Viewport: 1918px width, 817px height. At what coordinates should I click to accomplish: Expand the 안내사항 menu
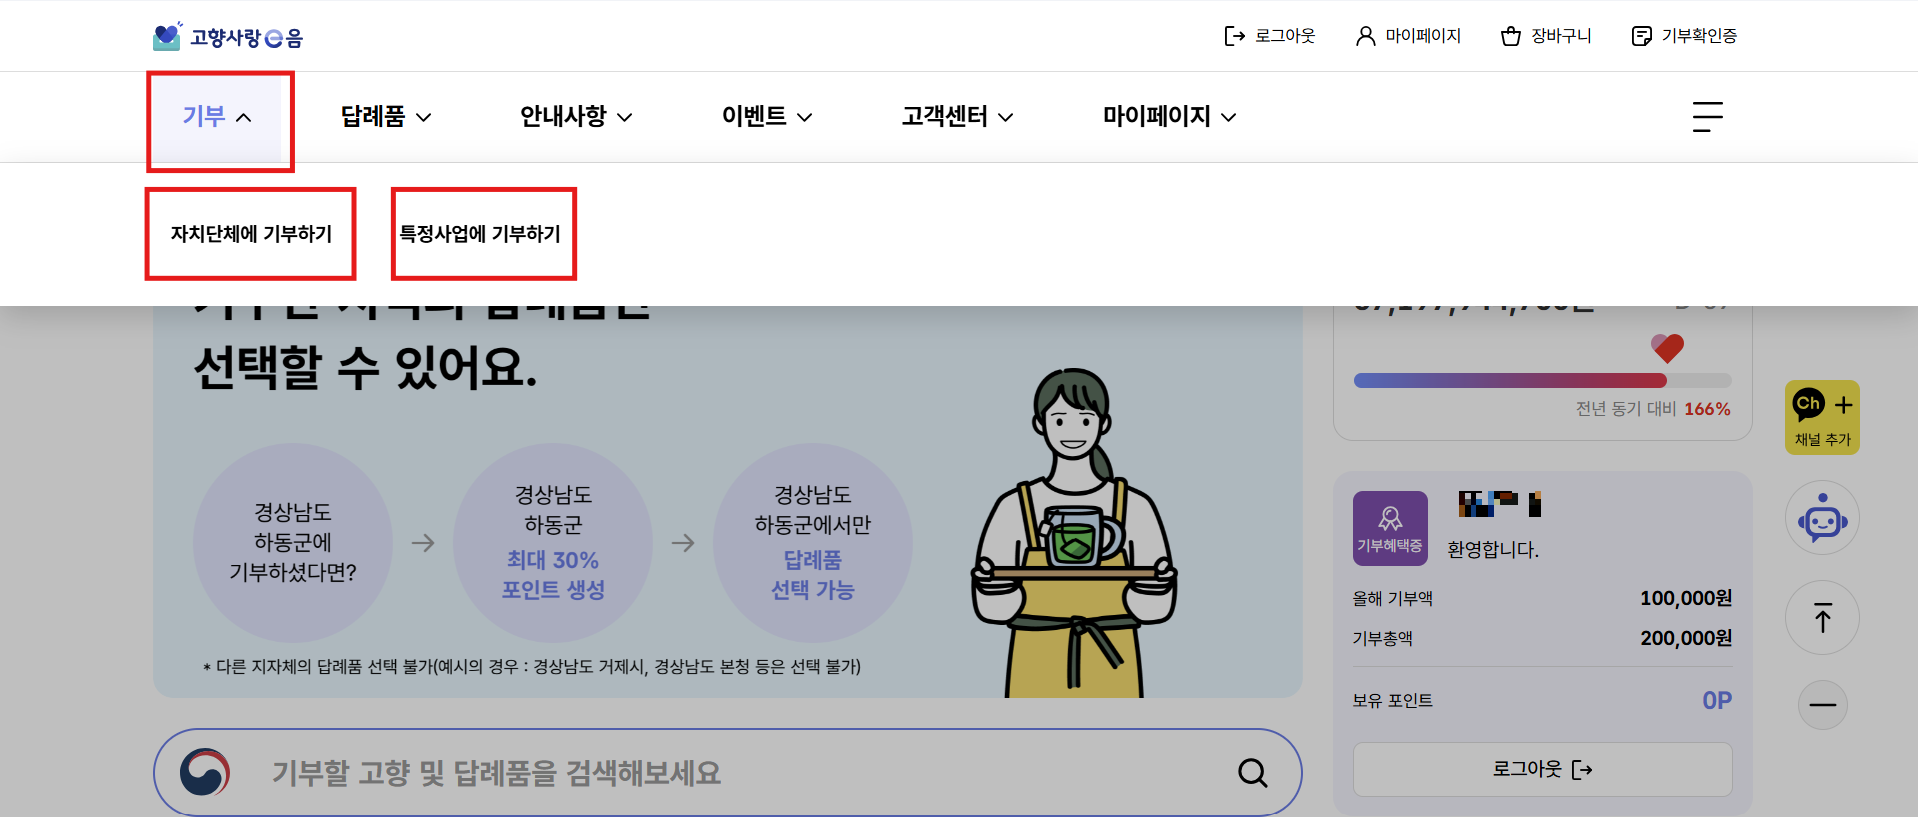click(576, 116)
